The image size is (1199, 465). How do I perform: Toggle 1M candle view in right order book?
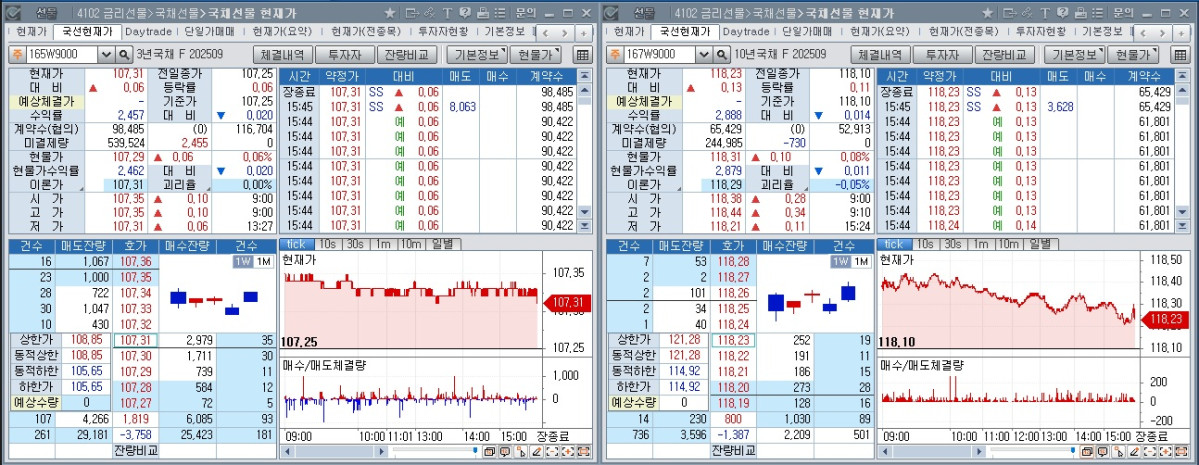tap(861, 262)
